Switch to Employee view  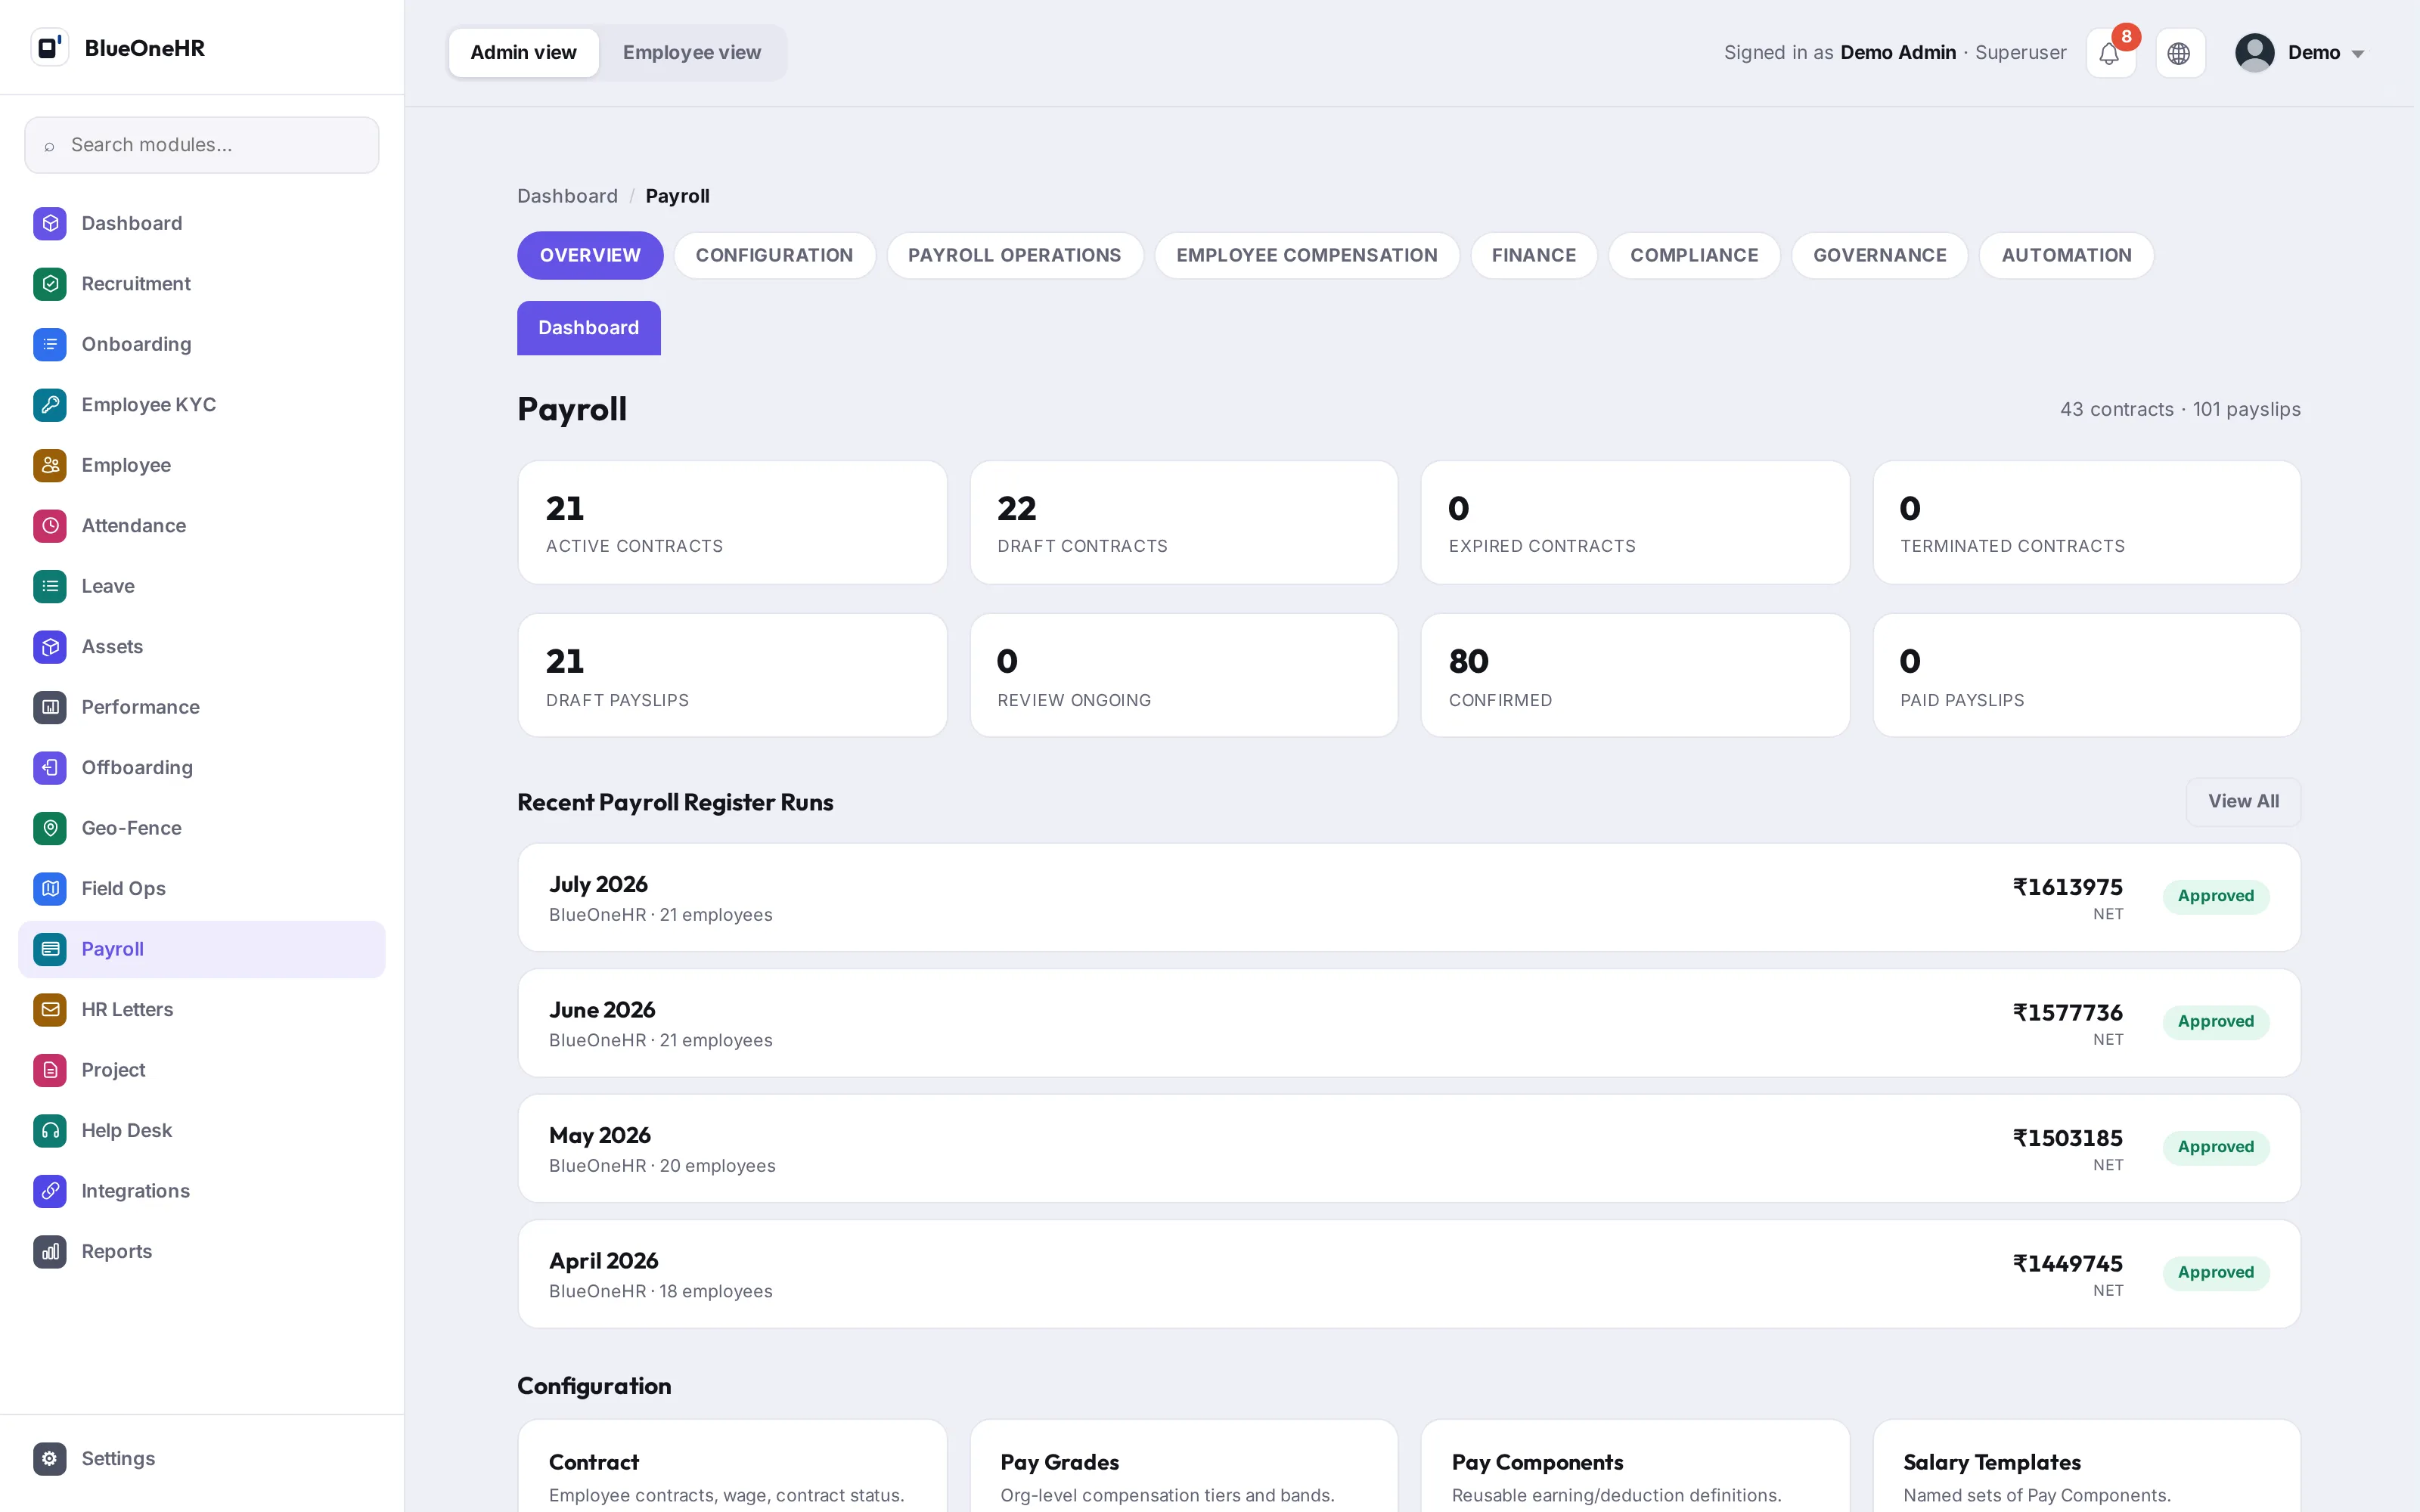click(x=692, y=53)
